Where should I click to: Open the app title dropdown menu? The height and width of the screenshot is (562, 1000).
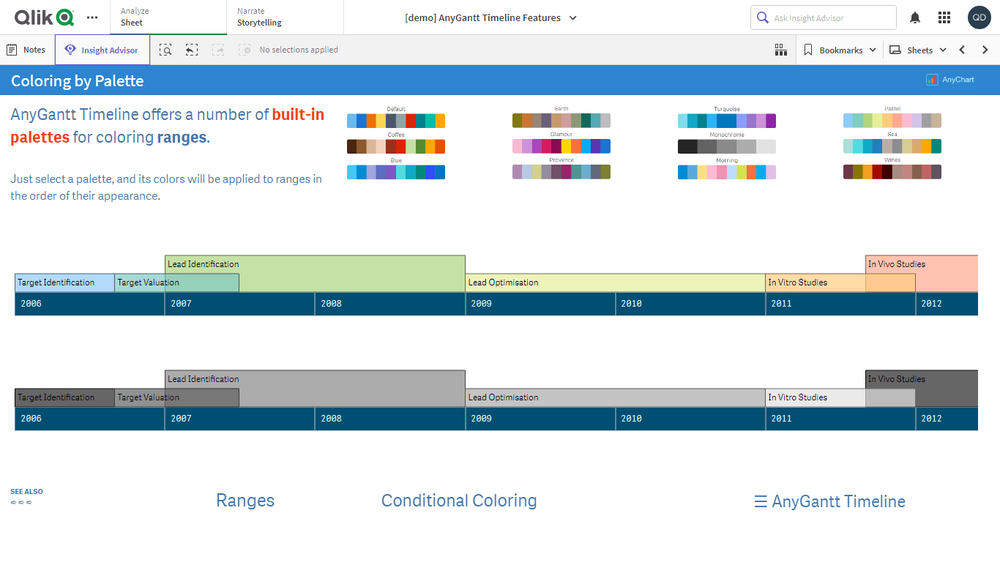[x=490, y=18]
